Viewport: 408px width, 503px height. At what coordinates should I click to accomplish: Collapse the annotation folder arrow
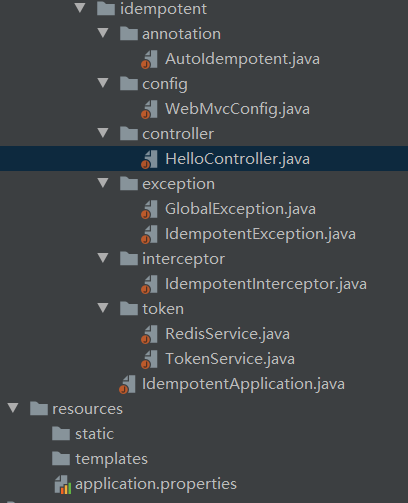[x=103, y=33]
